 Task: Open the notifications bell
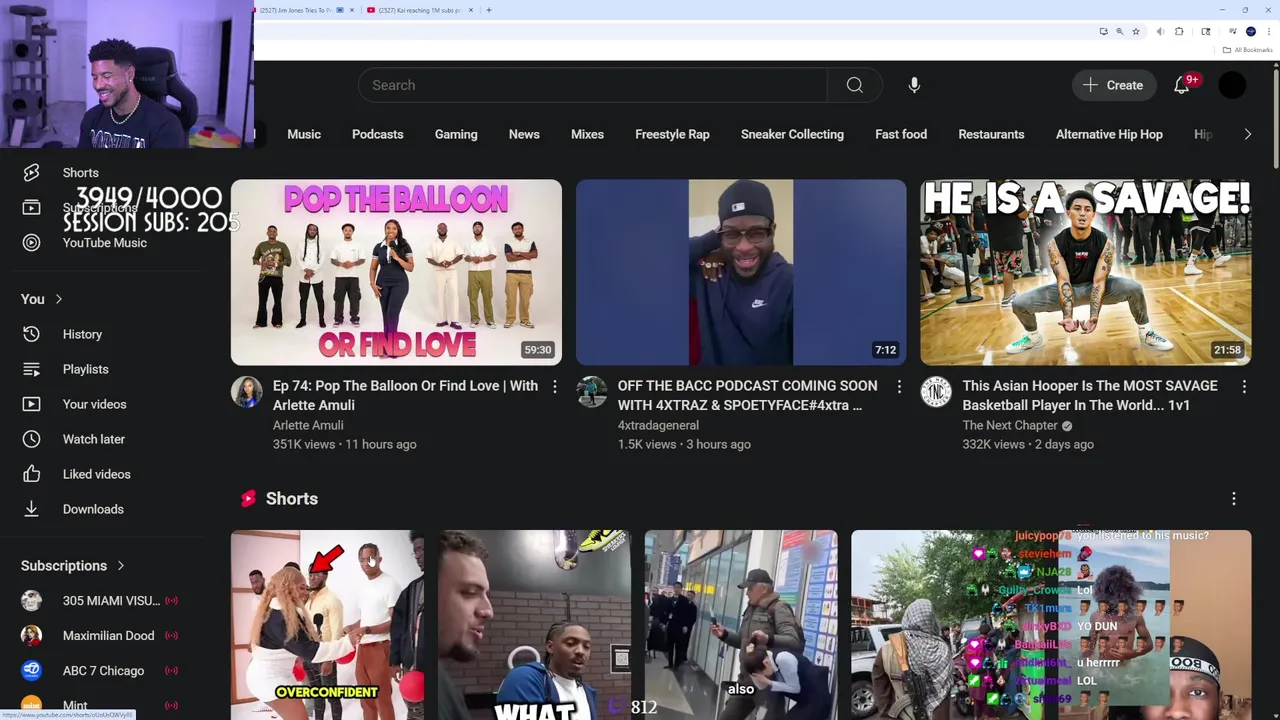(x=1182, y=85)
